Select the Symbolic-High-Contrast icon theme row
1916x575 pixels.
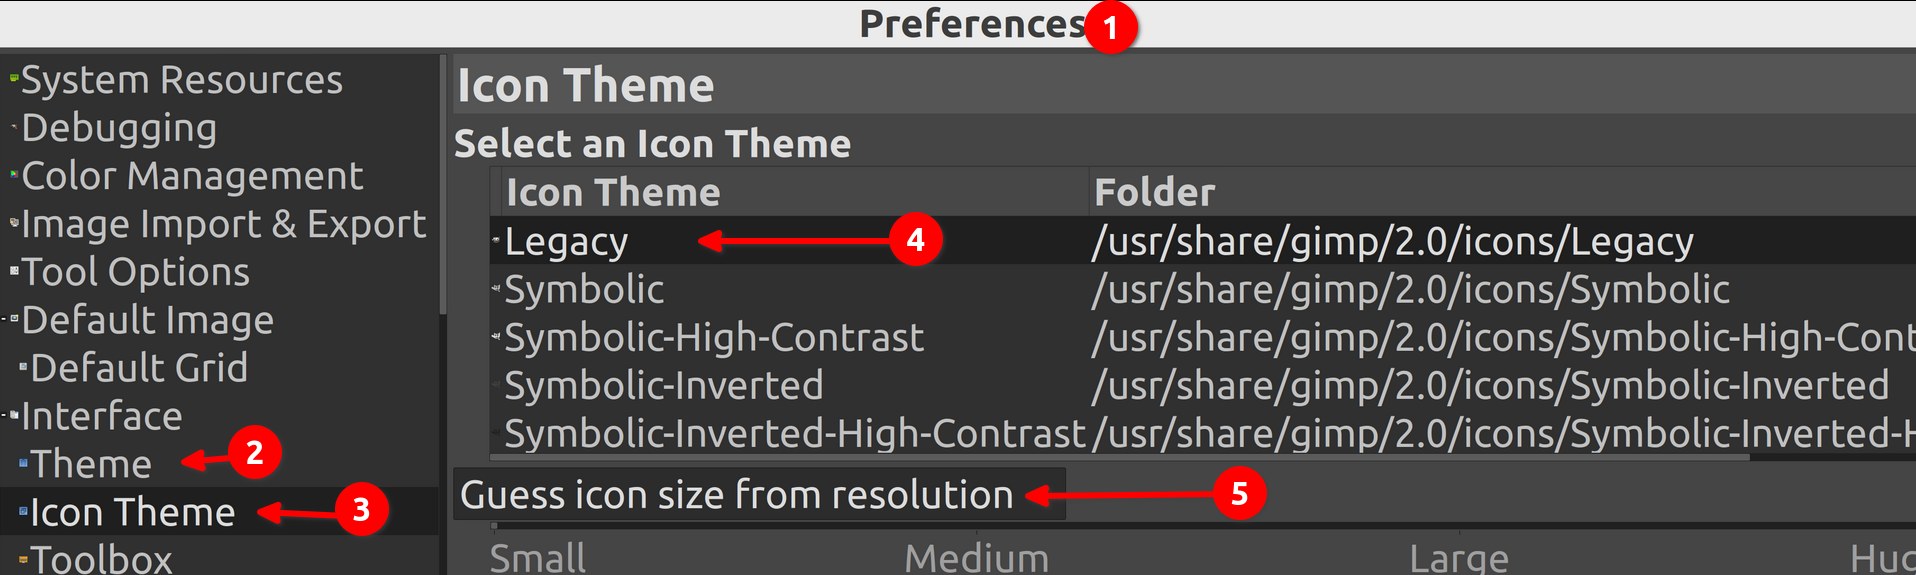(713, 338)
